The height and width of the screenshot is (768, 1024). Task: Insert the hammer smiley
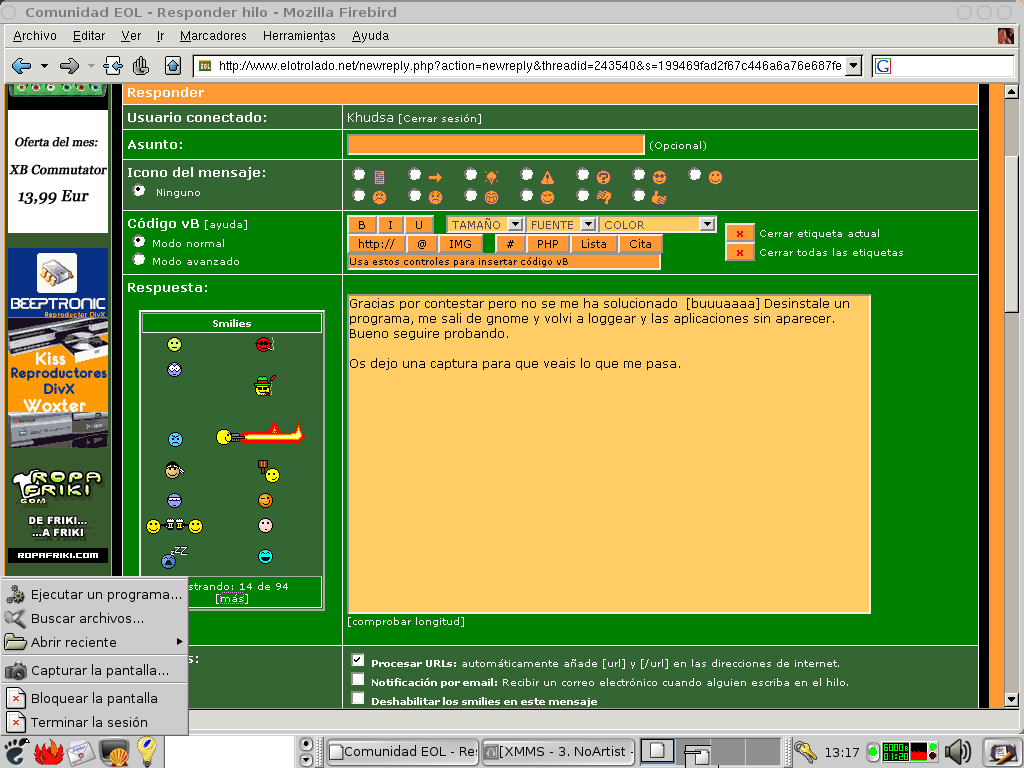pyautogui.click(x=268, y=471)
